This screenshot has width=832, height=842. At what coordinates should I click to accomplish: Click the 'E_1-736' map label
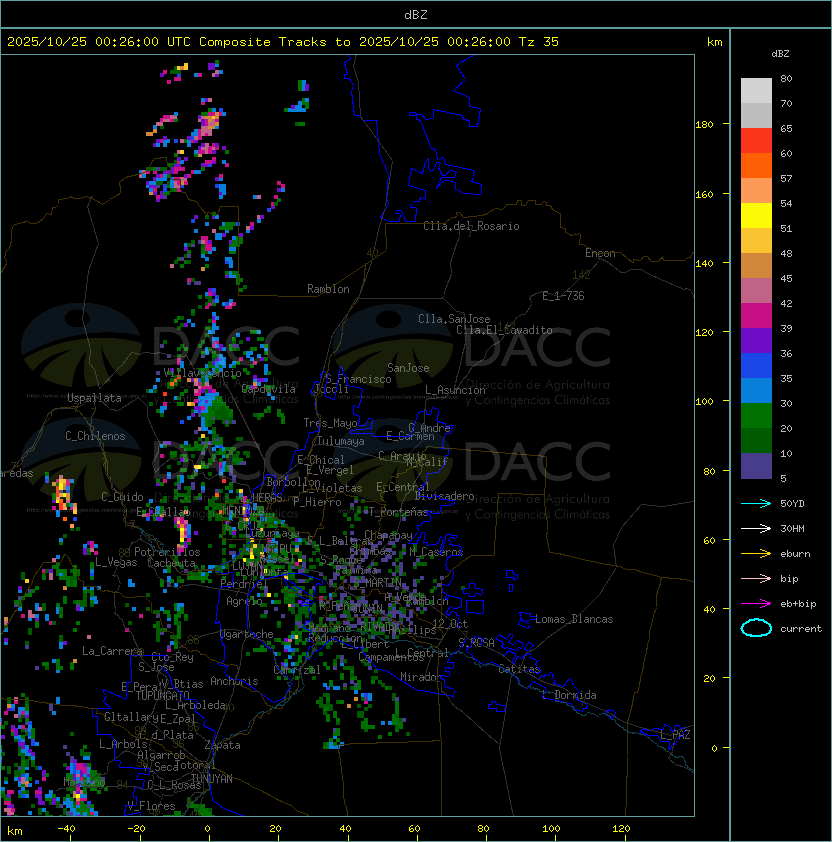[x=563, y=296]
